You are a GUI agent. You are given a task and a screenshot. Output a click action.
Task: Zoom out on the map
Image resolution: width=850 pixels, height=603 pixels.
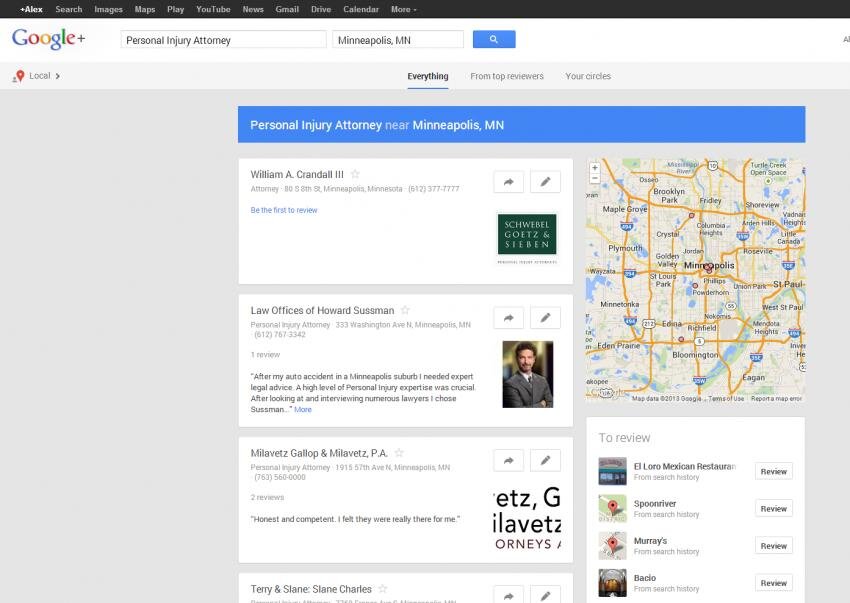(x=595, y=178)
